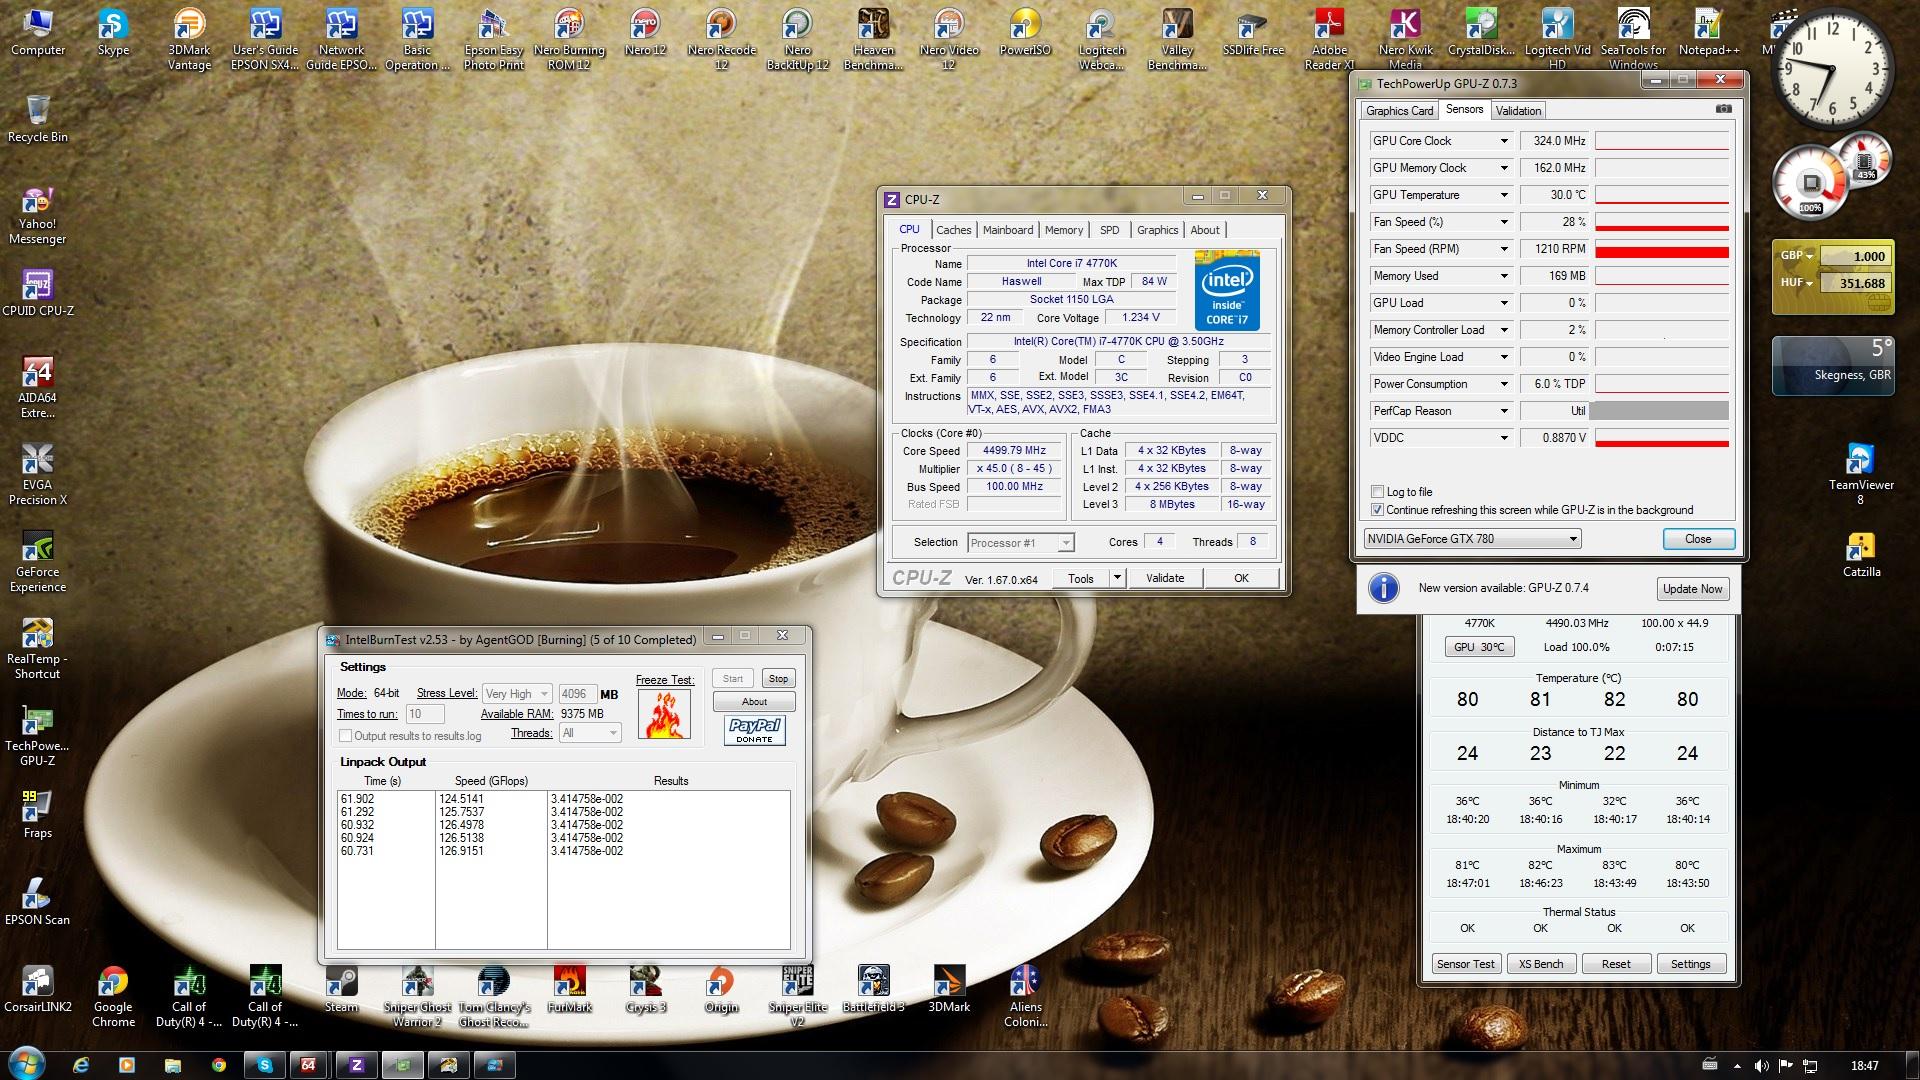The image size is (1920, 1080).
Task: Launch Nero Burning ROM 12 shortcut
Action: (569, 40)
